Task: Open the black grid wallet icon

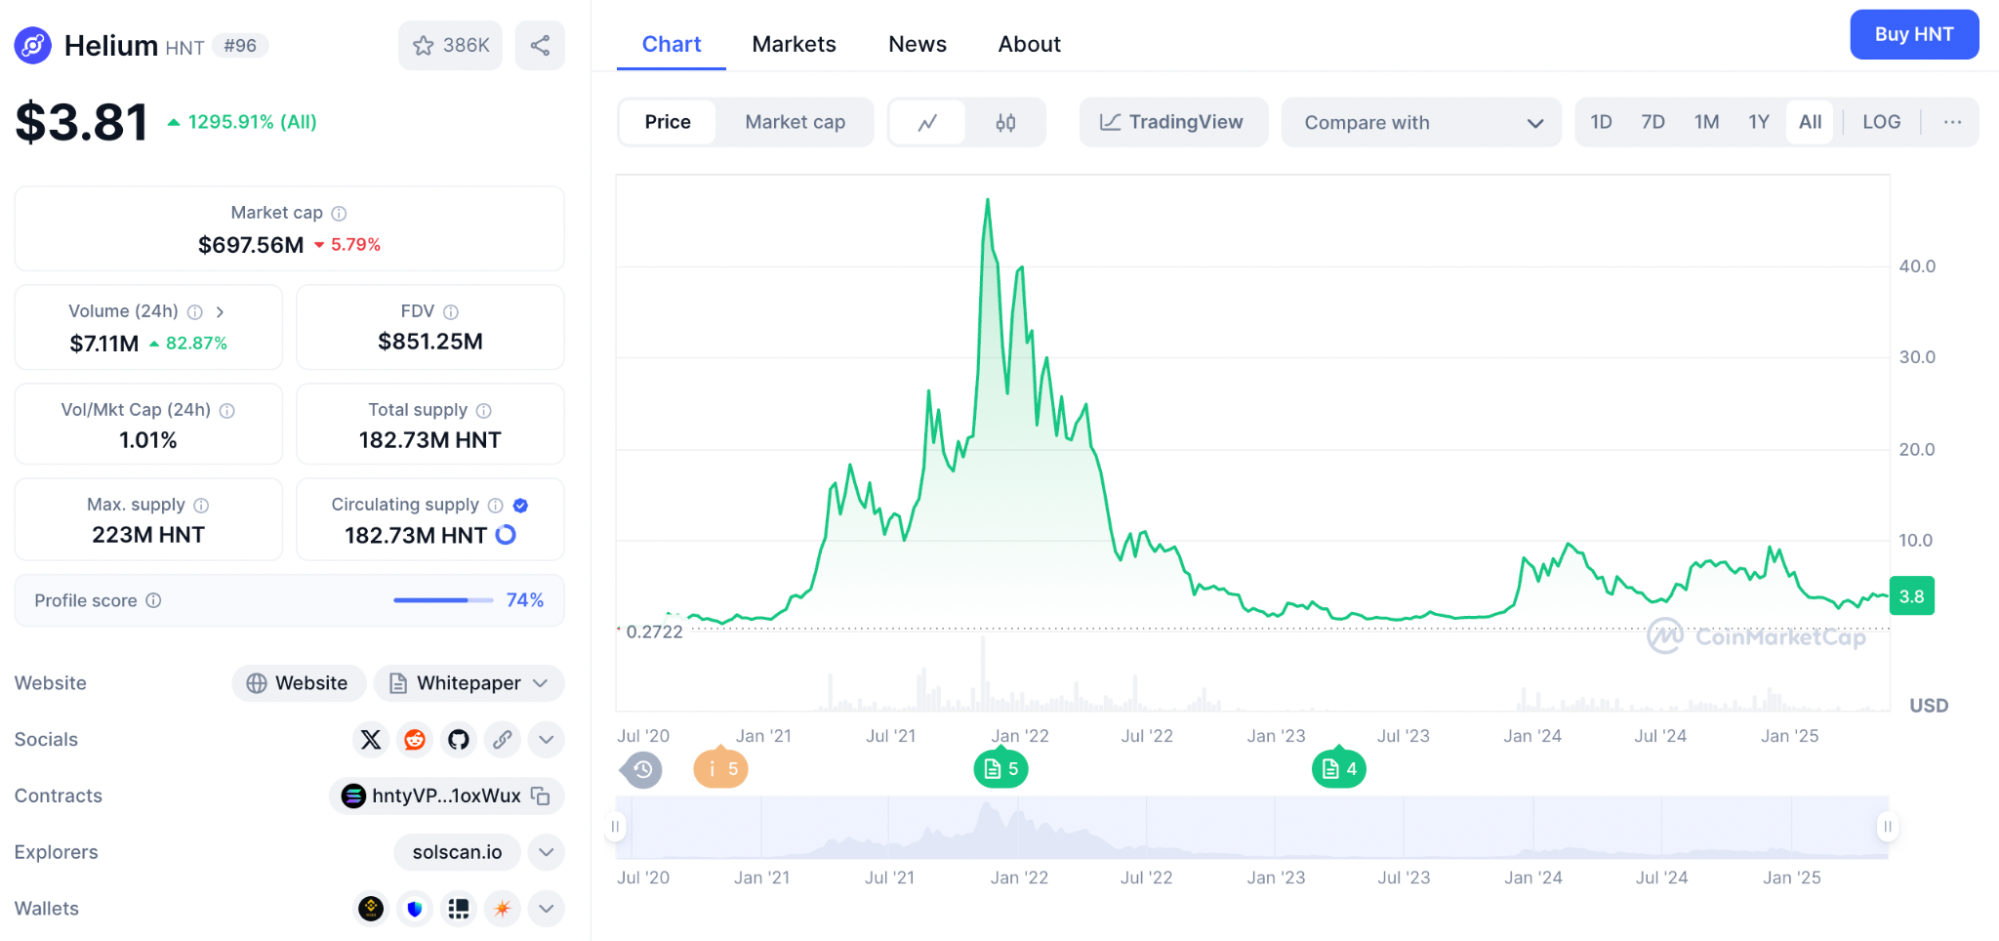Action: click(459, 908)
